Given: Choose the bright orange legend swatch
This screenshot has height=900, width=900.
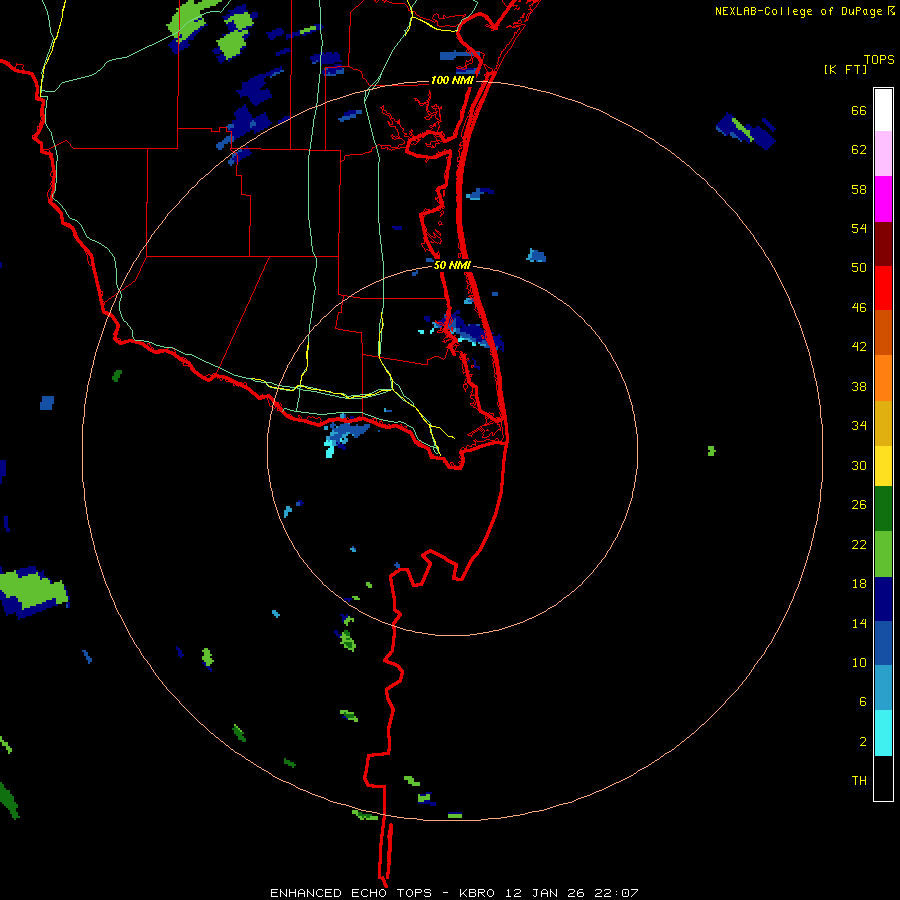Looking at the screenshot, I should 883,378.
